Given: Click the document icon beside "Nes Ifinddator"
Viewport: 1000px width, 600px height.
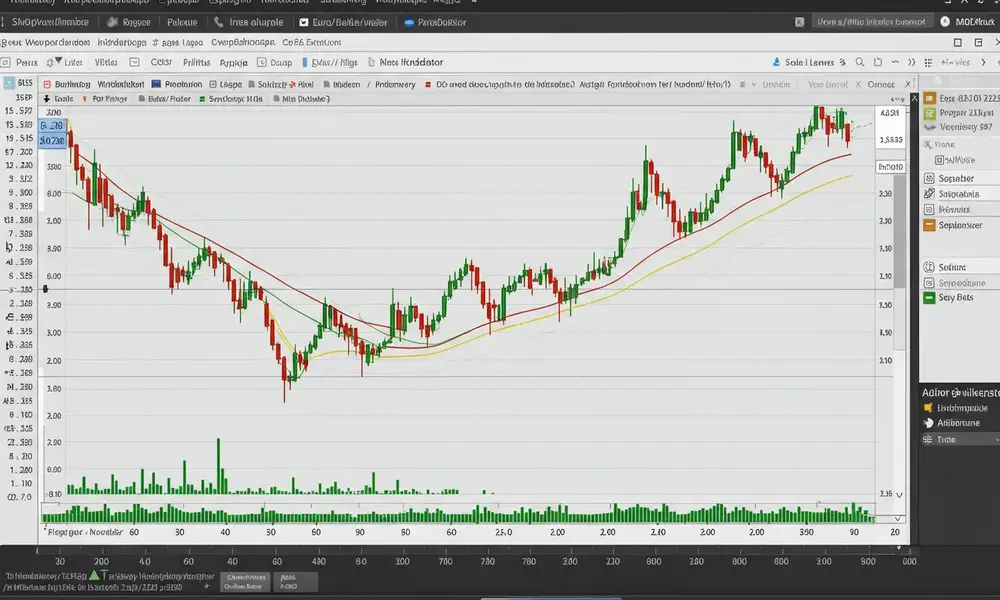Looking at the screenshot, I should pyautogui.click(x=372, y=62).
